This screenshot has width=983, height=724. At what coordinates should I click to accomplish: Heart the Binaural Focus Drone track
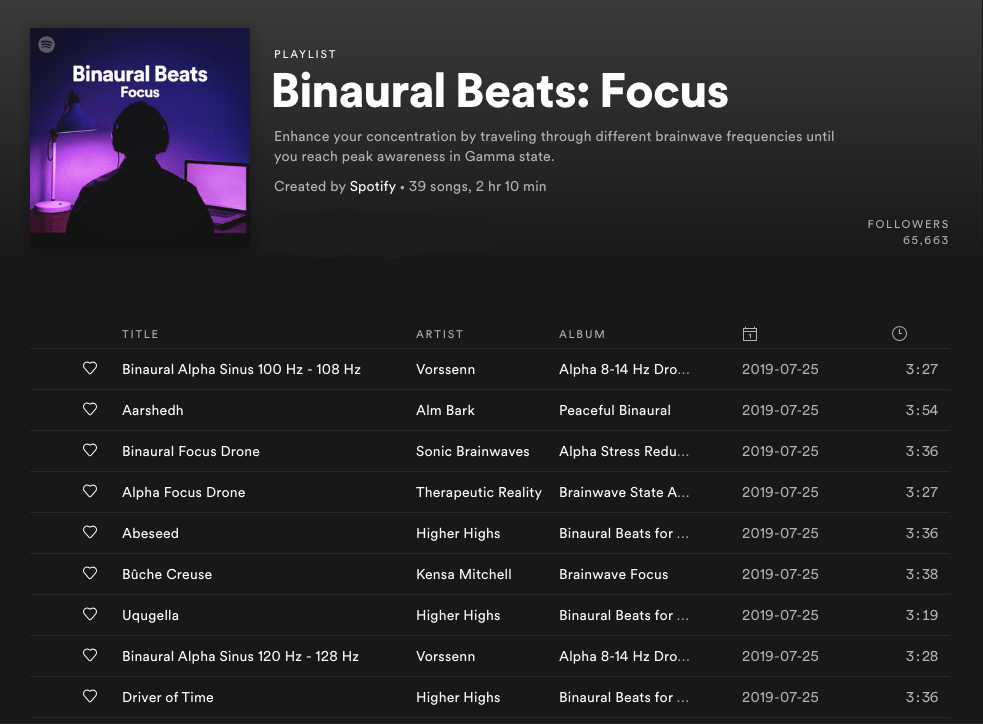click(90, 450)
